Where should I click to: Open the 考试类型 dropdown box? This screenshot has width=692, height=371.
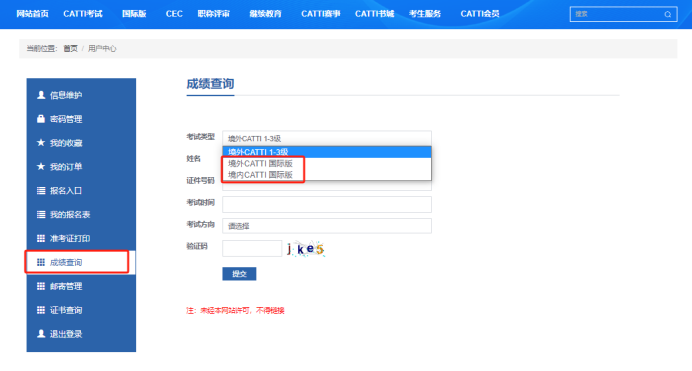point(327,139)
